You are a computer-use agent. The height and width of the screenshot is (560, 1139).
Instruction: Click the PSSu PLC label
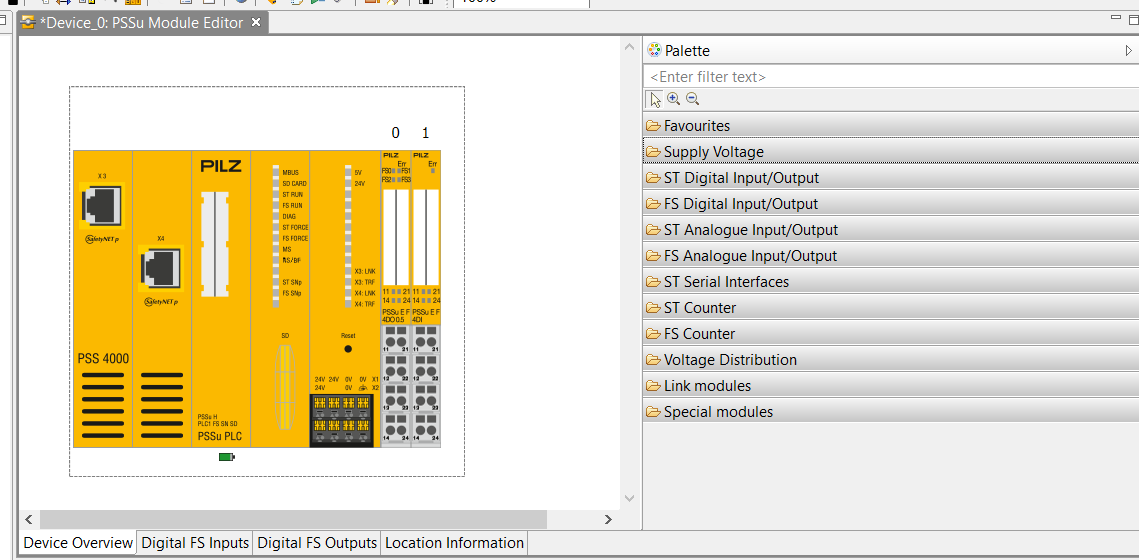[219, 437]
